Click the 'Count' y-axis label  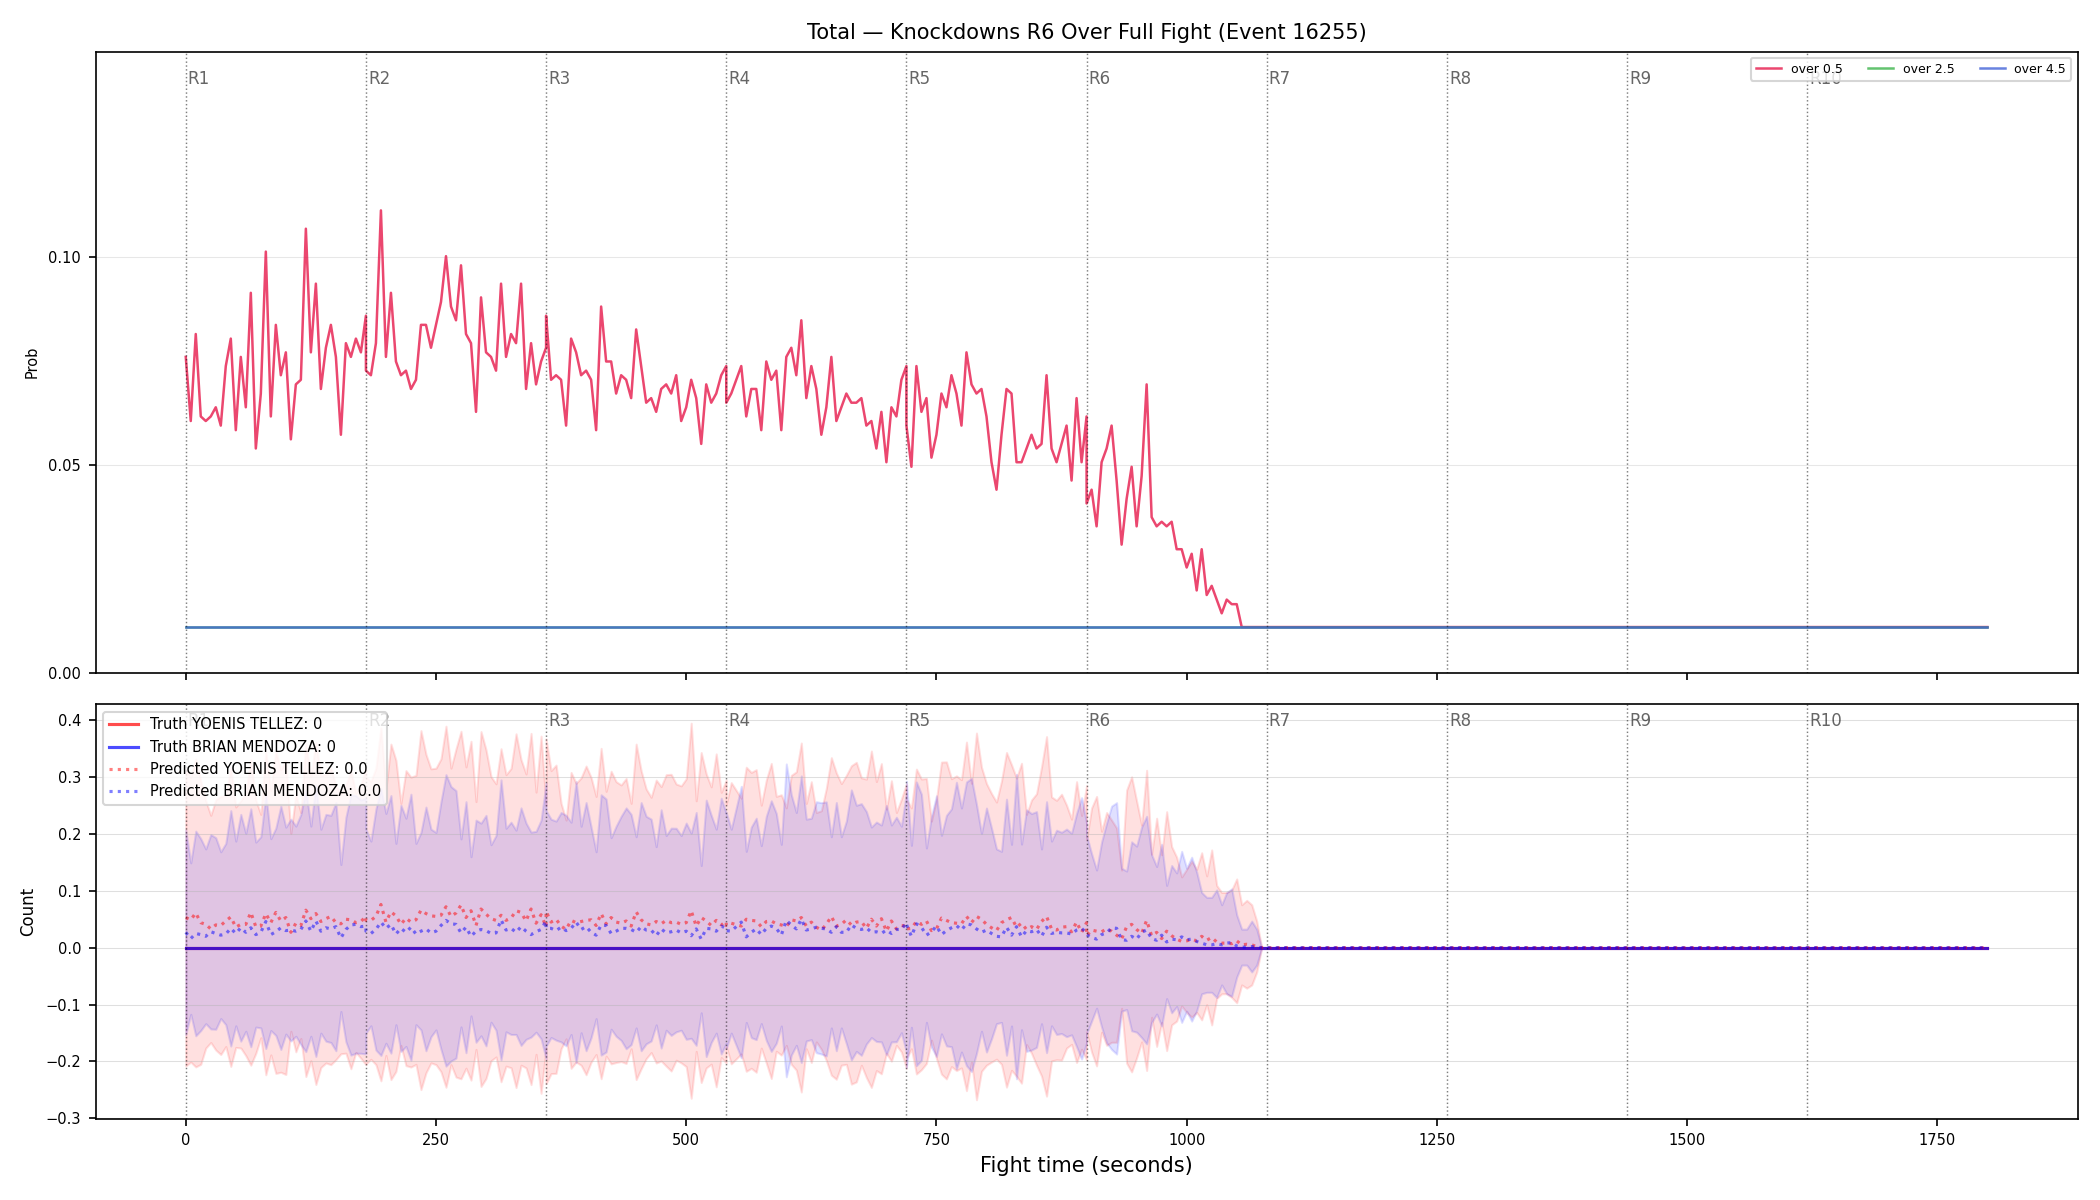coord(27,912)
